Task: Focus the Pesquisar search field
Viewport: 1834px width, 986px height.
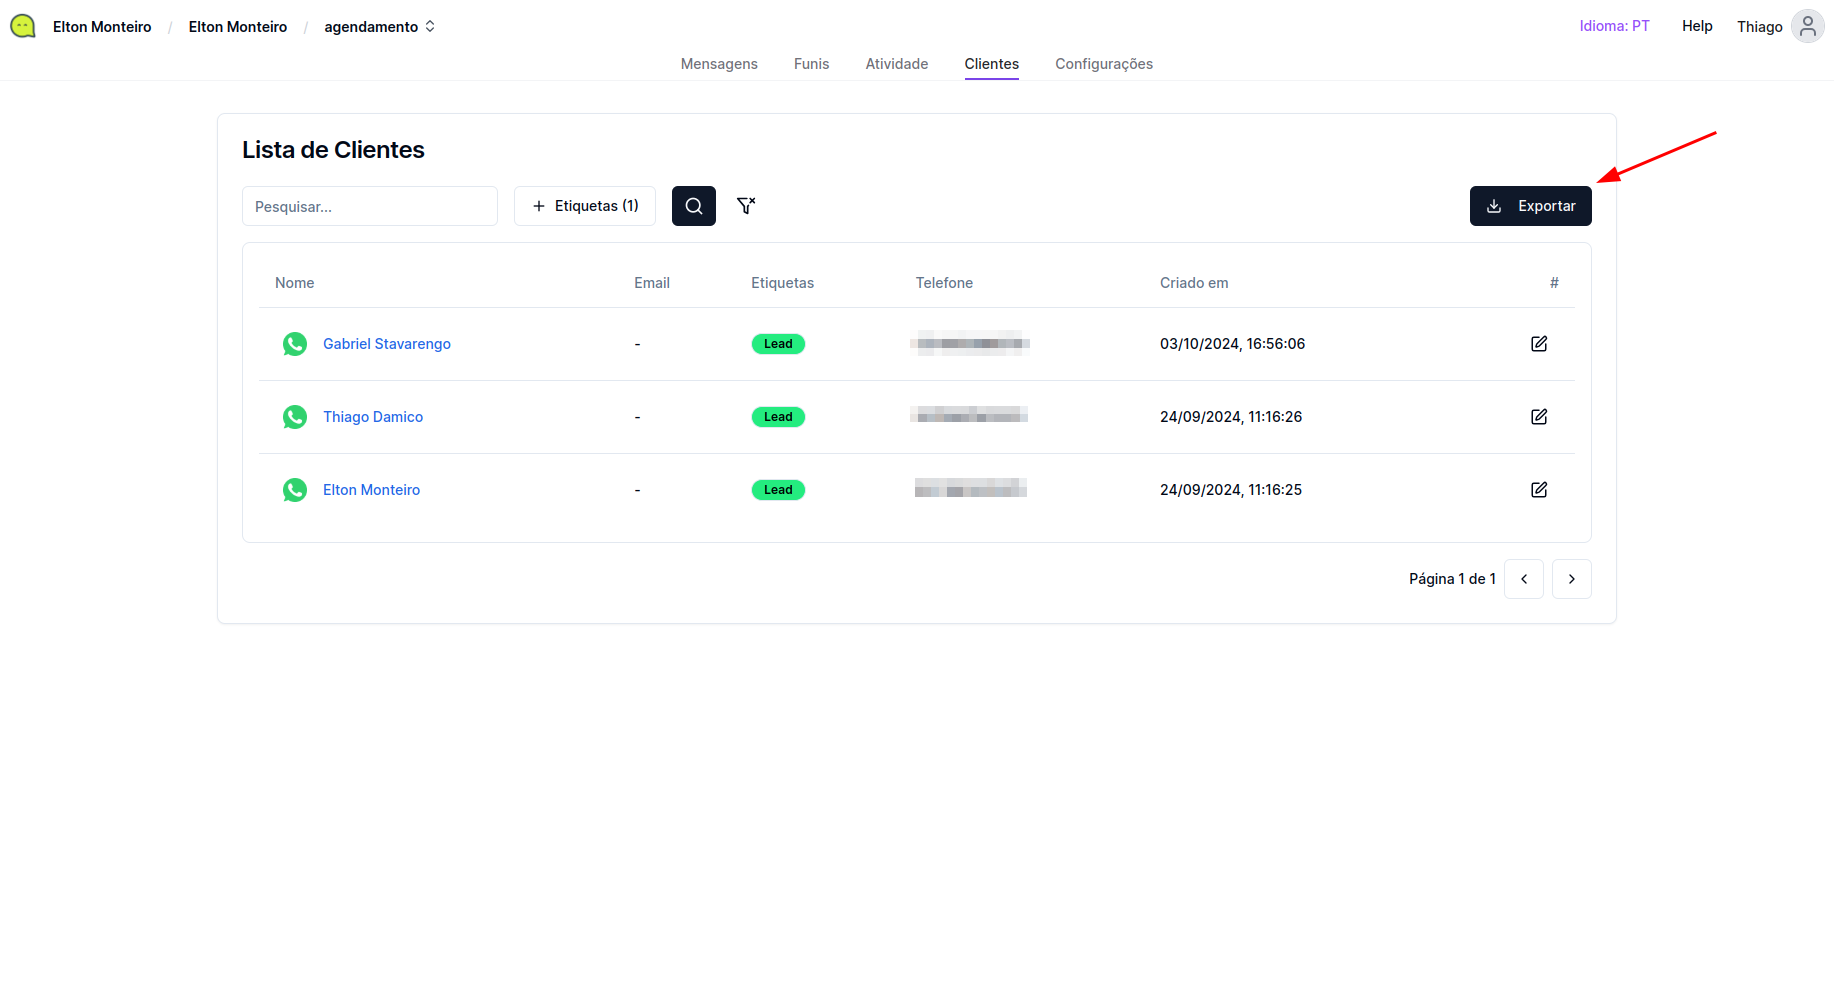Action: coord(369,206)
